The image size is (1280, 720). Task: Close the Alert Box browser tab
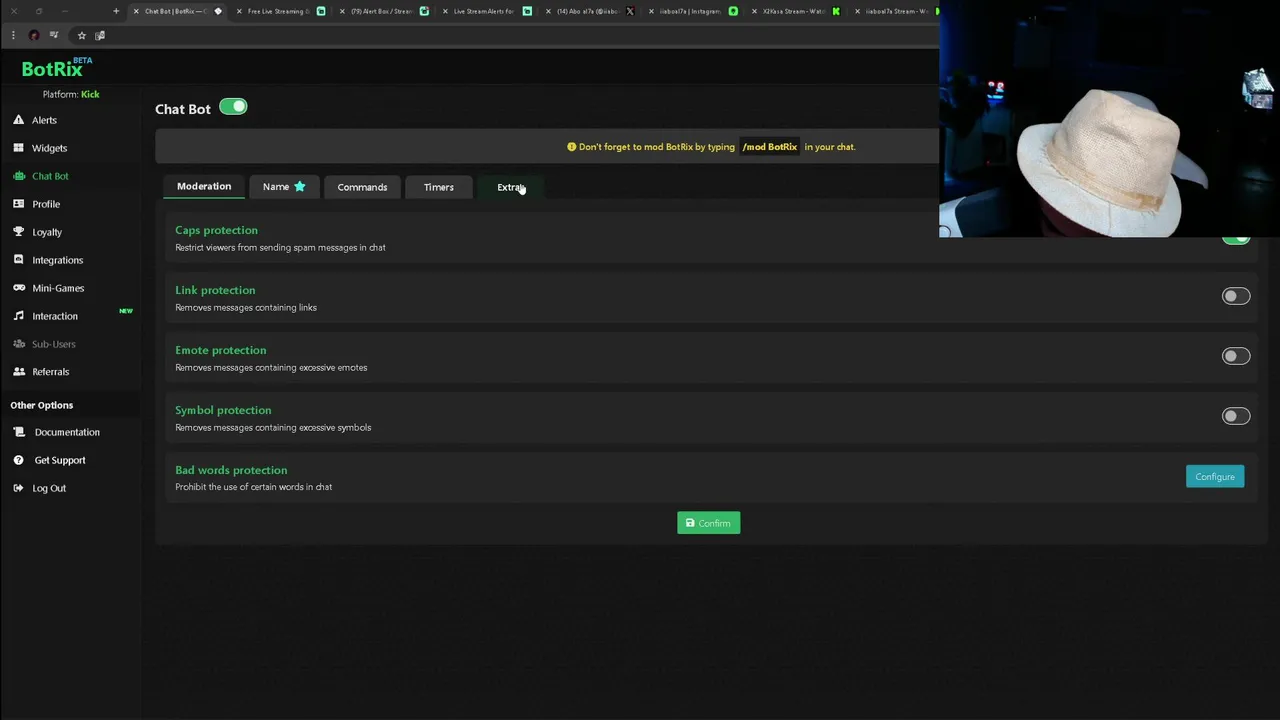tap(342, 11)
